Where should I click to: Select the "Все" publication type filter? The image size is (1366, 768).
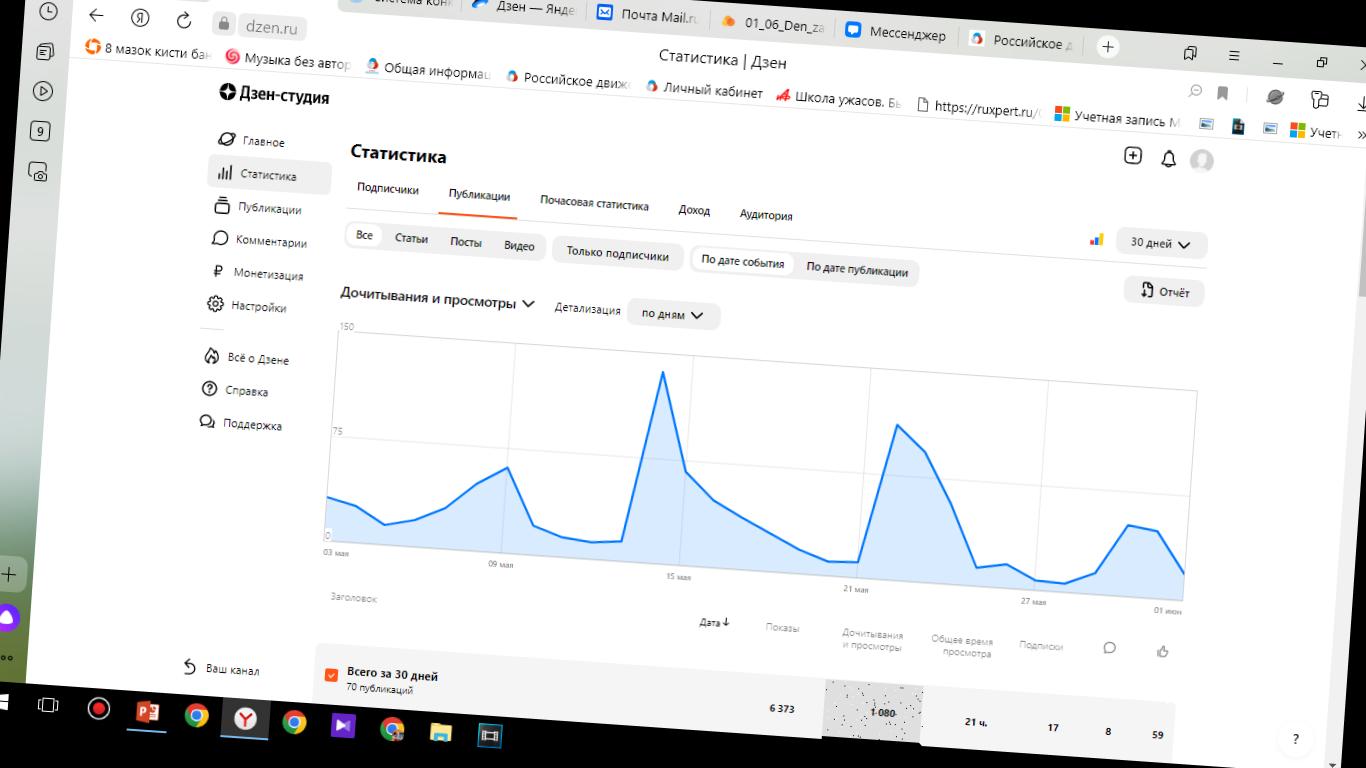coord(364,235)
